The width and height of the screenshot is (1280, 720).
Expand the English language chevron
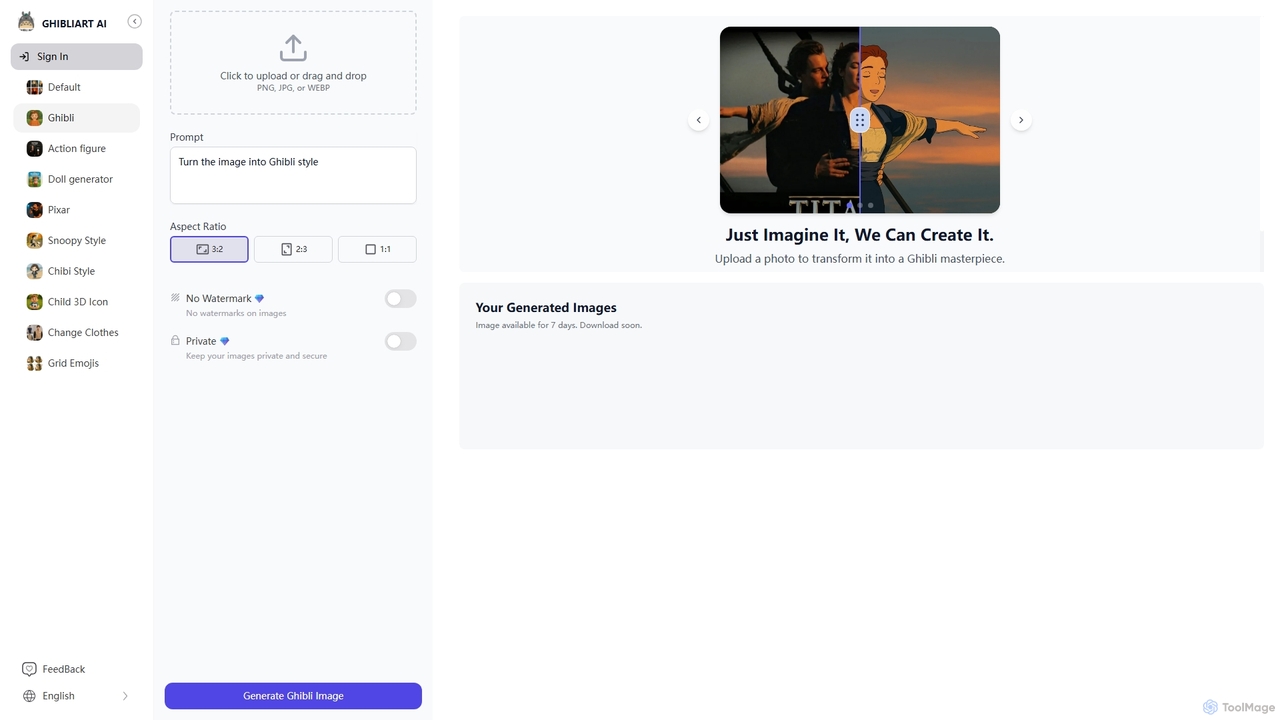click(125, 696)
